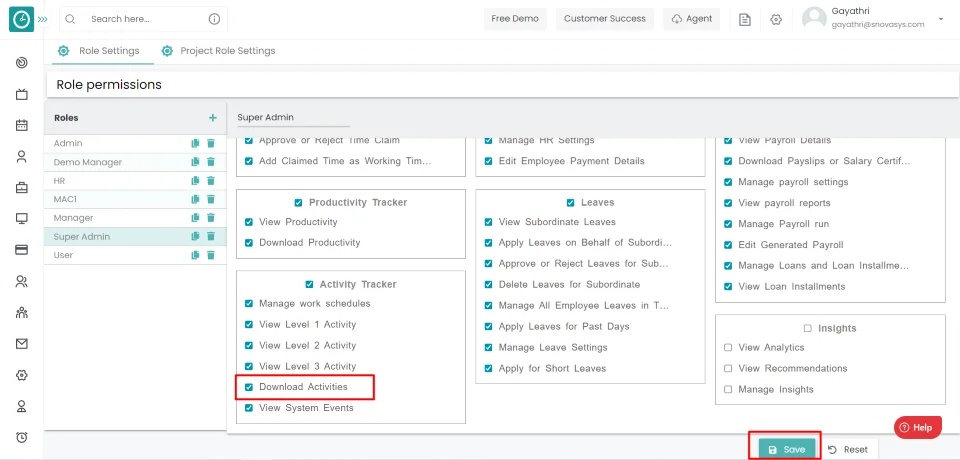Open the sidebar TV monitor icon

tap(21, 94)
